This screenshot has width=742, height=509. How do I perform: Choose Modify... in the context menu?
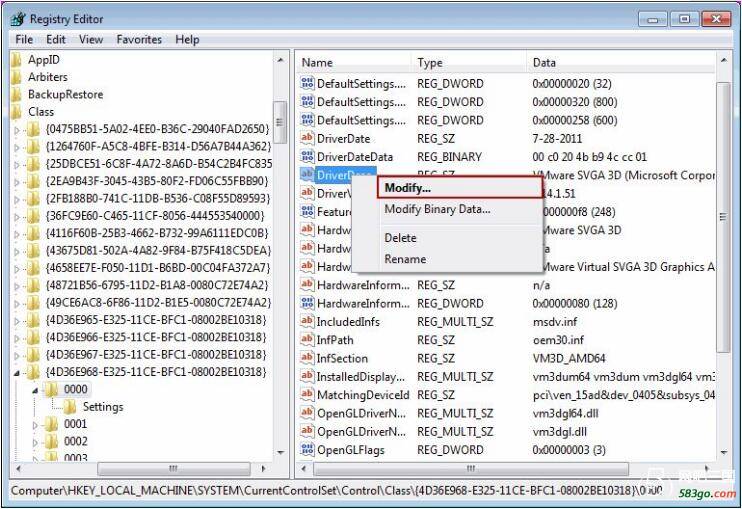click(x=459, y=188)
